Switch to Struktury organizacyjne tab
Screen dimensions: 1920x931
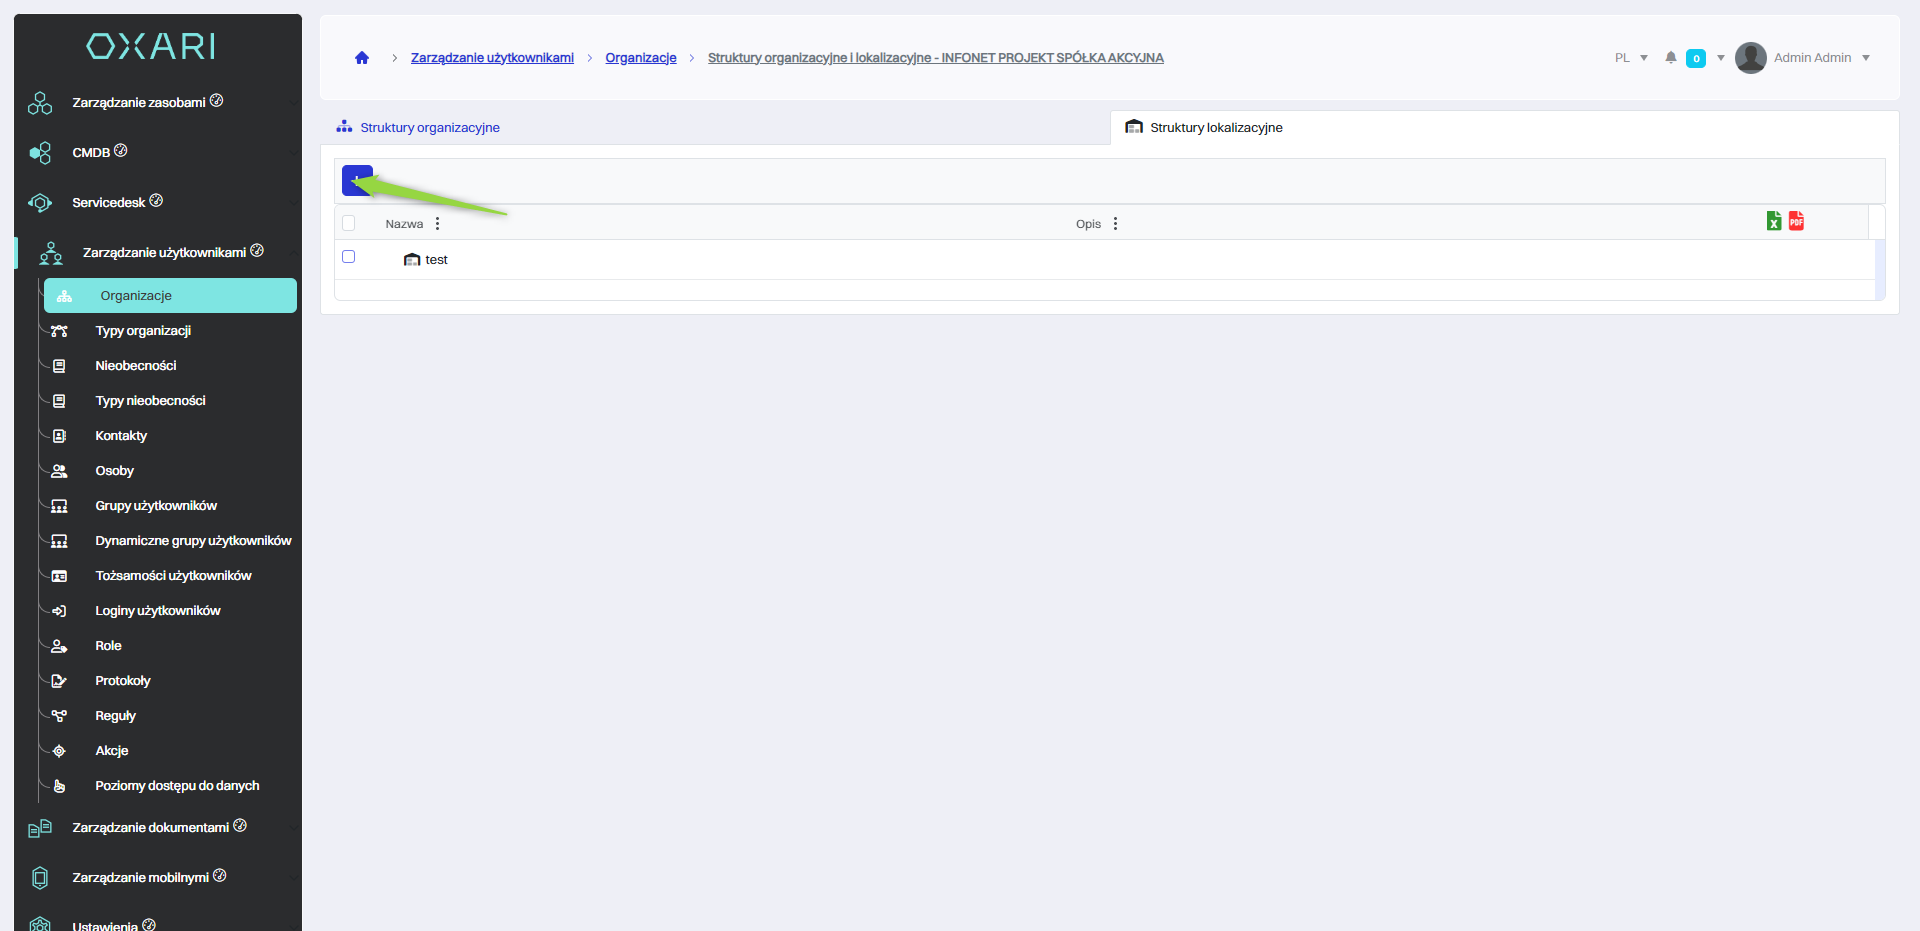429,128
